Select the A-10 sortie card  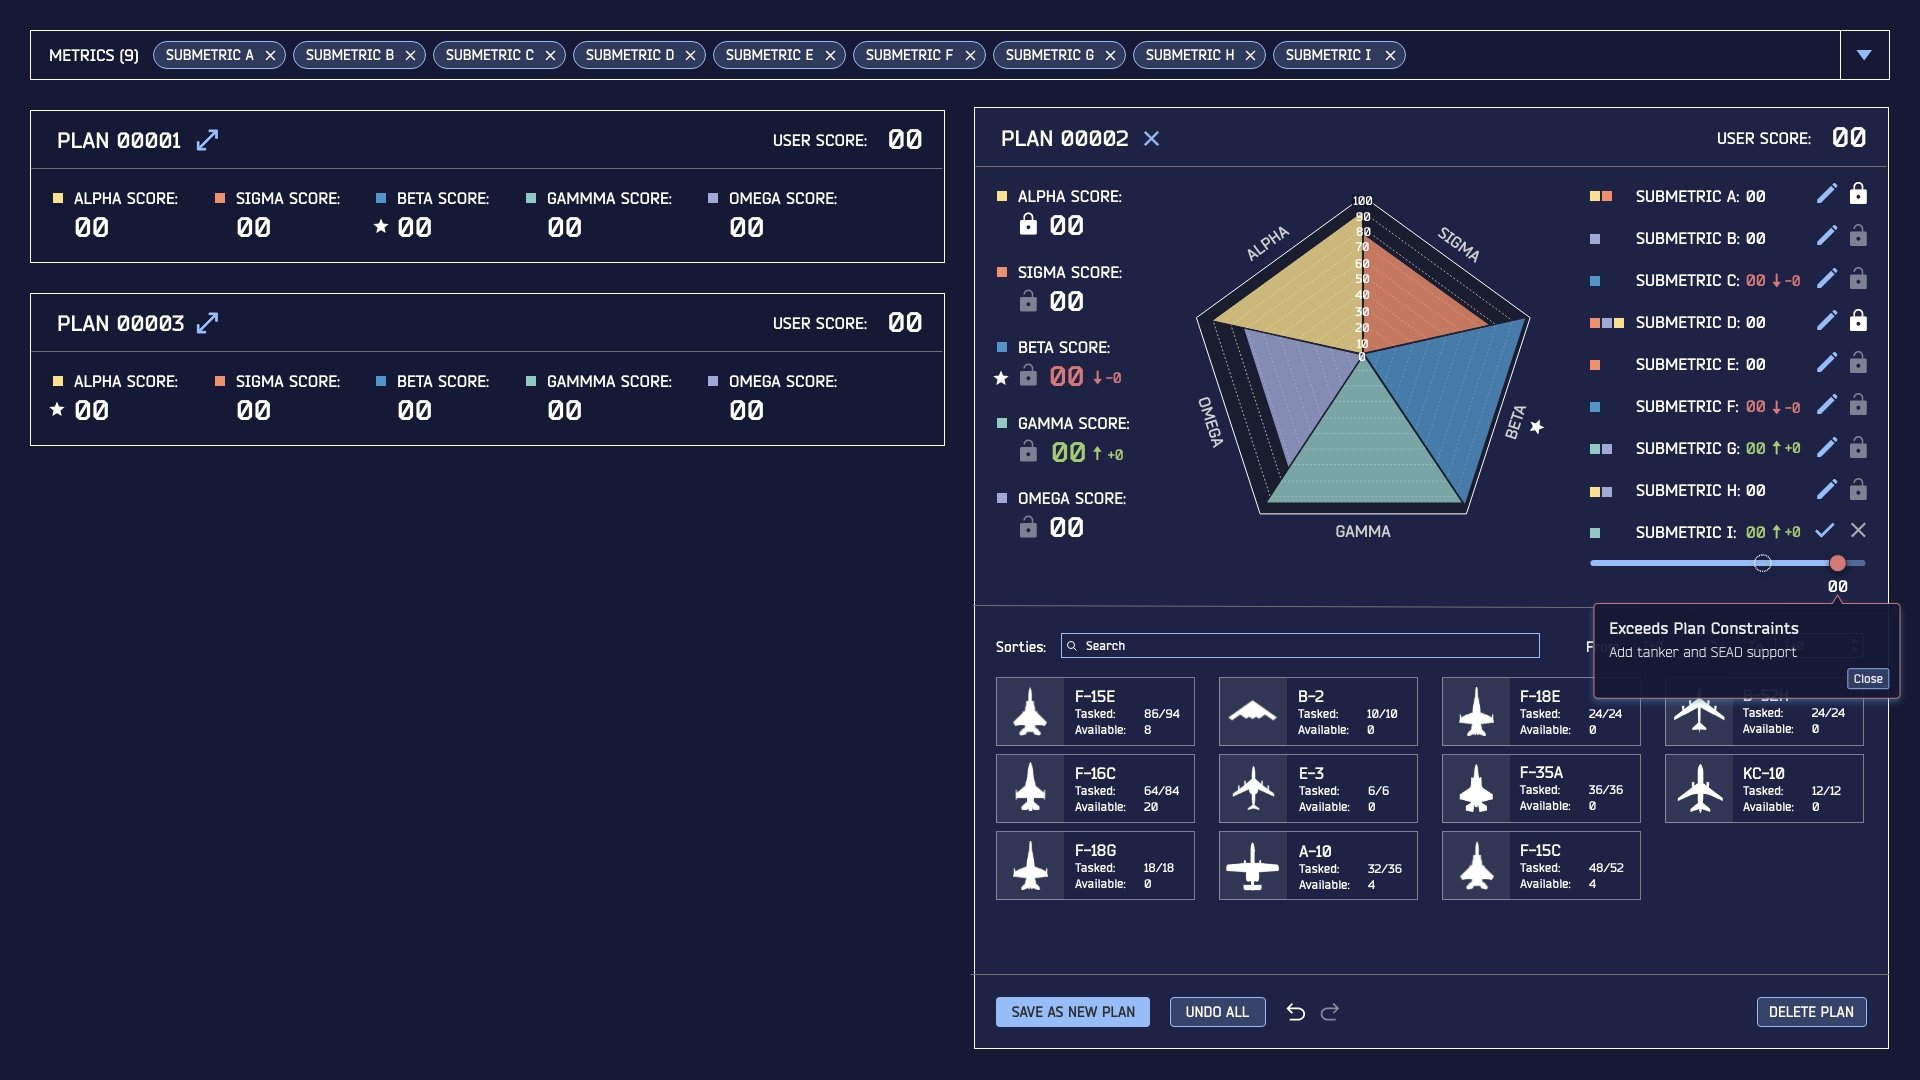click(x=1318, y=865)
